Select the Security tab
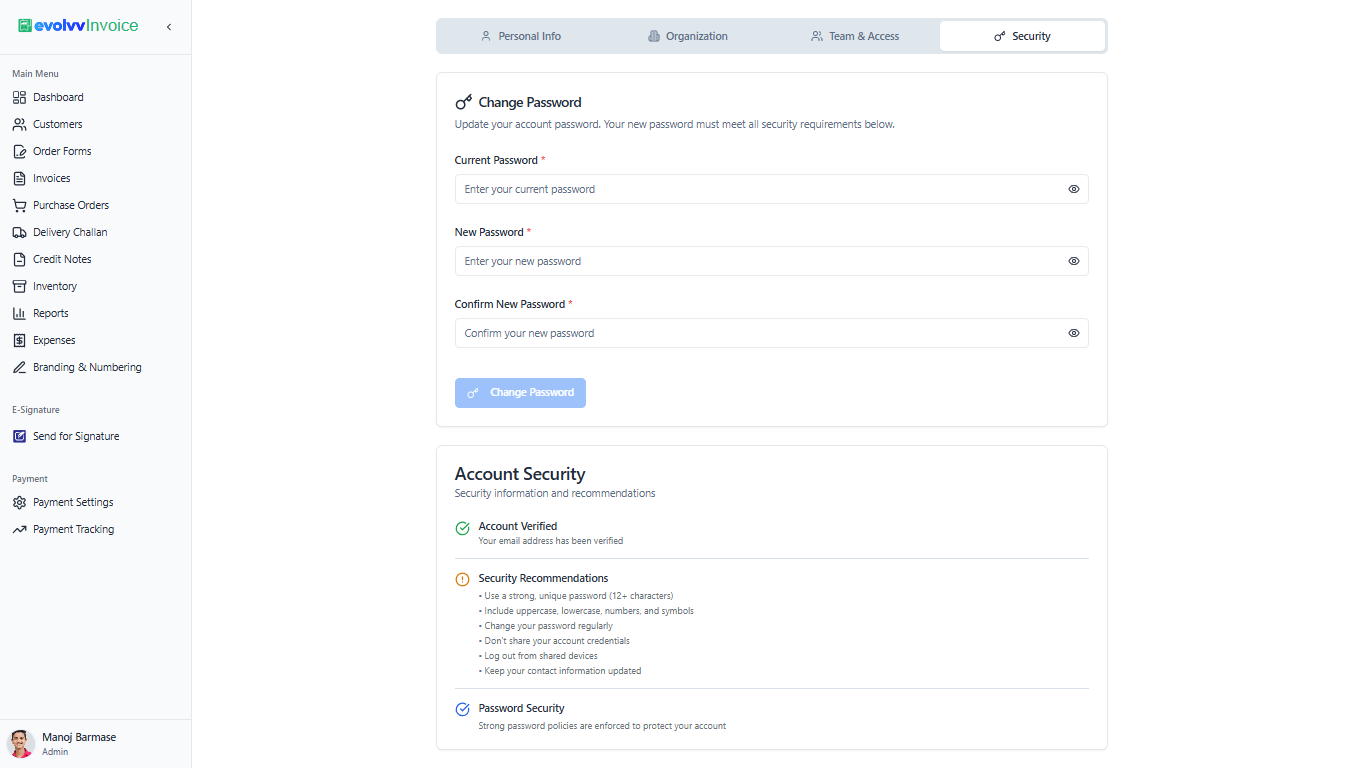Screen dimensions: 1348x768 pyautogui.click(x=1022, y=36)
